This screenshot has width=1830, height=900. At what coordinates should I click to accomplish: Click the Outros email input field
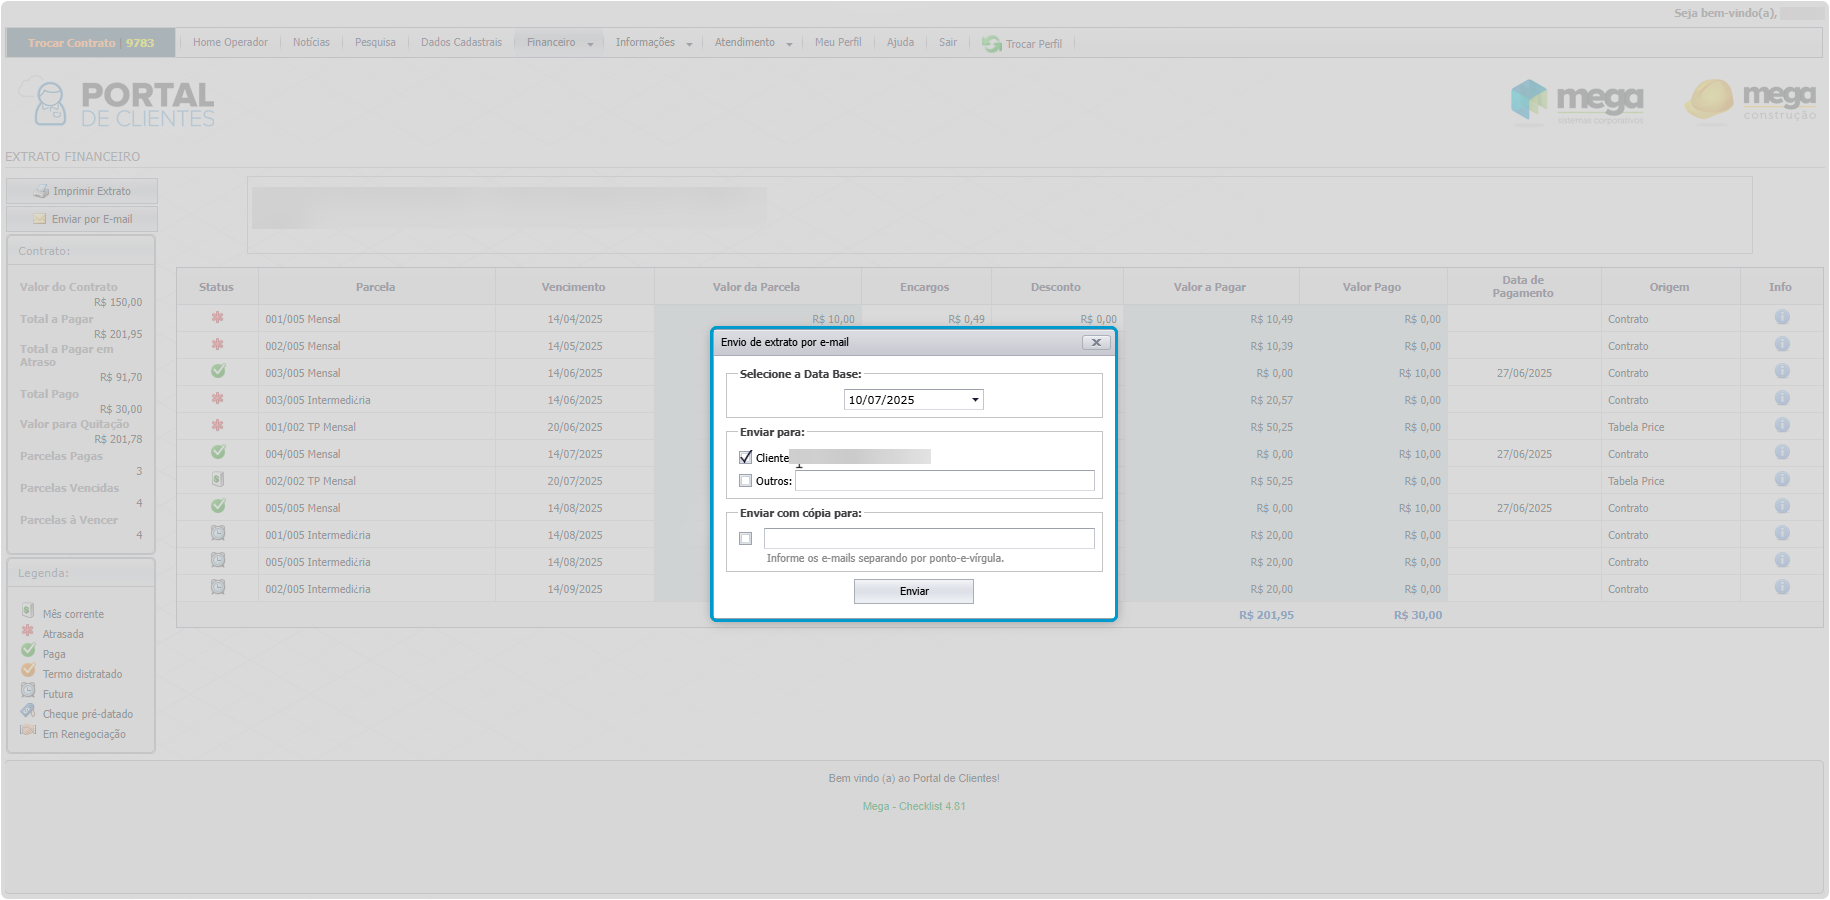pyautogui.click(x=945, y=481)
